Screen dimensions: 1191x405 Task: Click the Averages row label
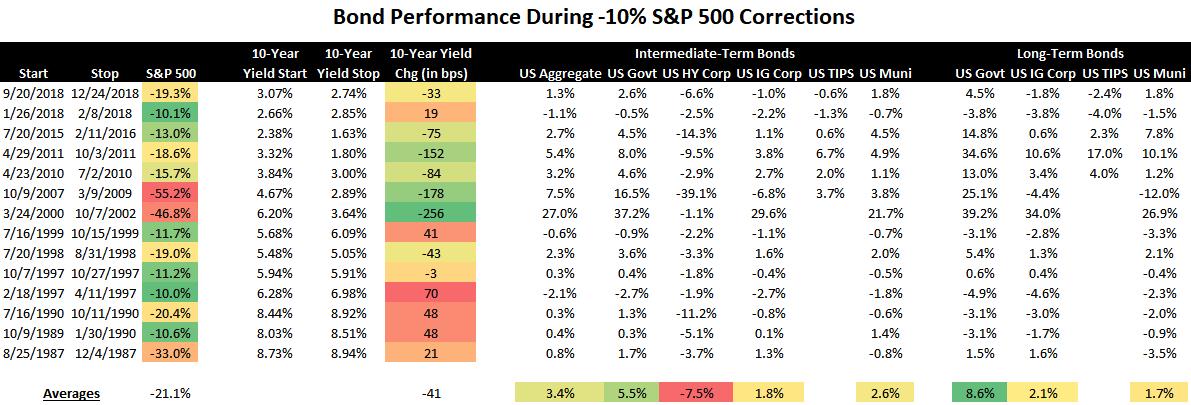[70, 393]
